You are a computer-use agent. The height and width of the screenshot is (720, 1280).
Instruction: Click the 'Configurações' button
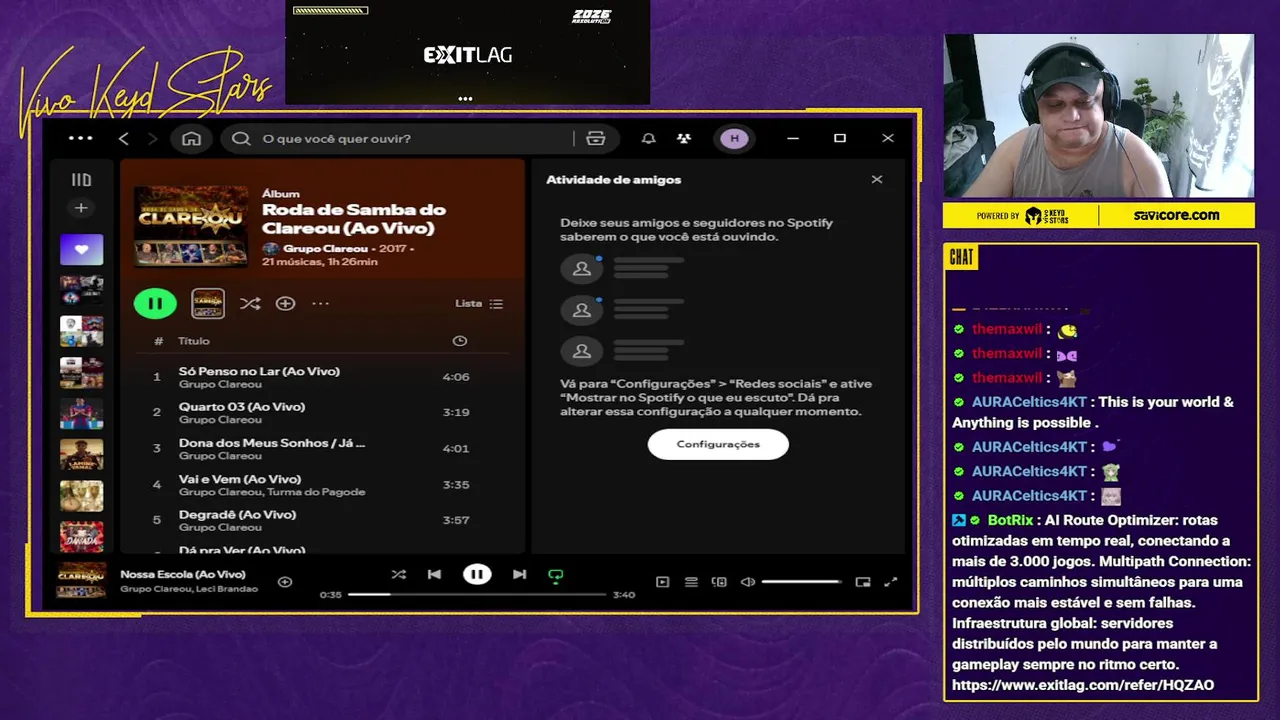718,444
